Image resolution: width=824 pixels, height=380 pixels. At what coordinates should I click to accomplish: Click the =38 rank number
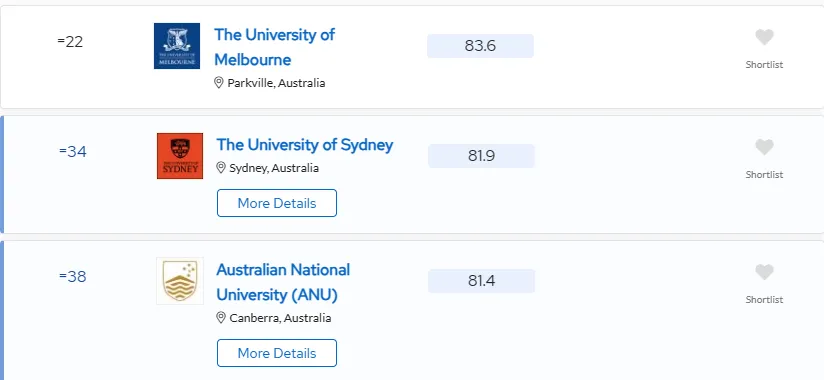pos(73,276)
